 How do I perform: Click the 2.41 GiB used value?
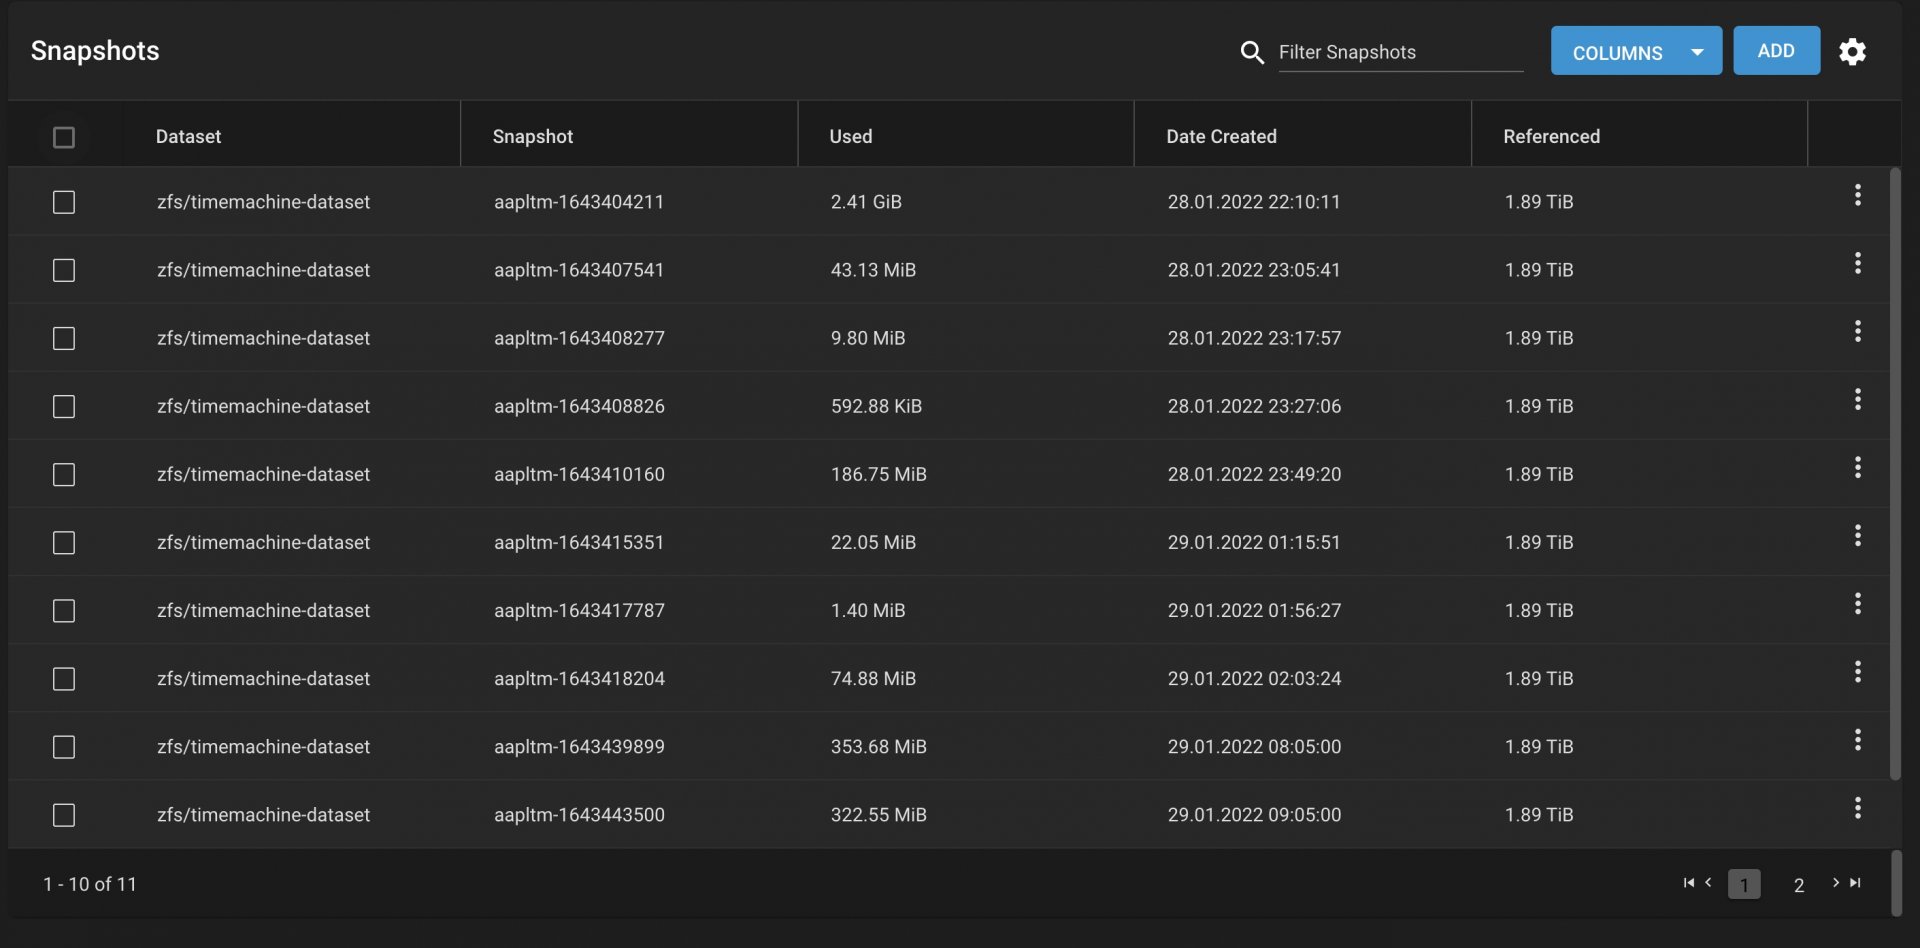[866, 202]
